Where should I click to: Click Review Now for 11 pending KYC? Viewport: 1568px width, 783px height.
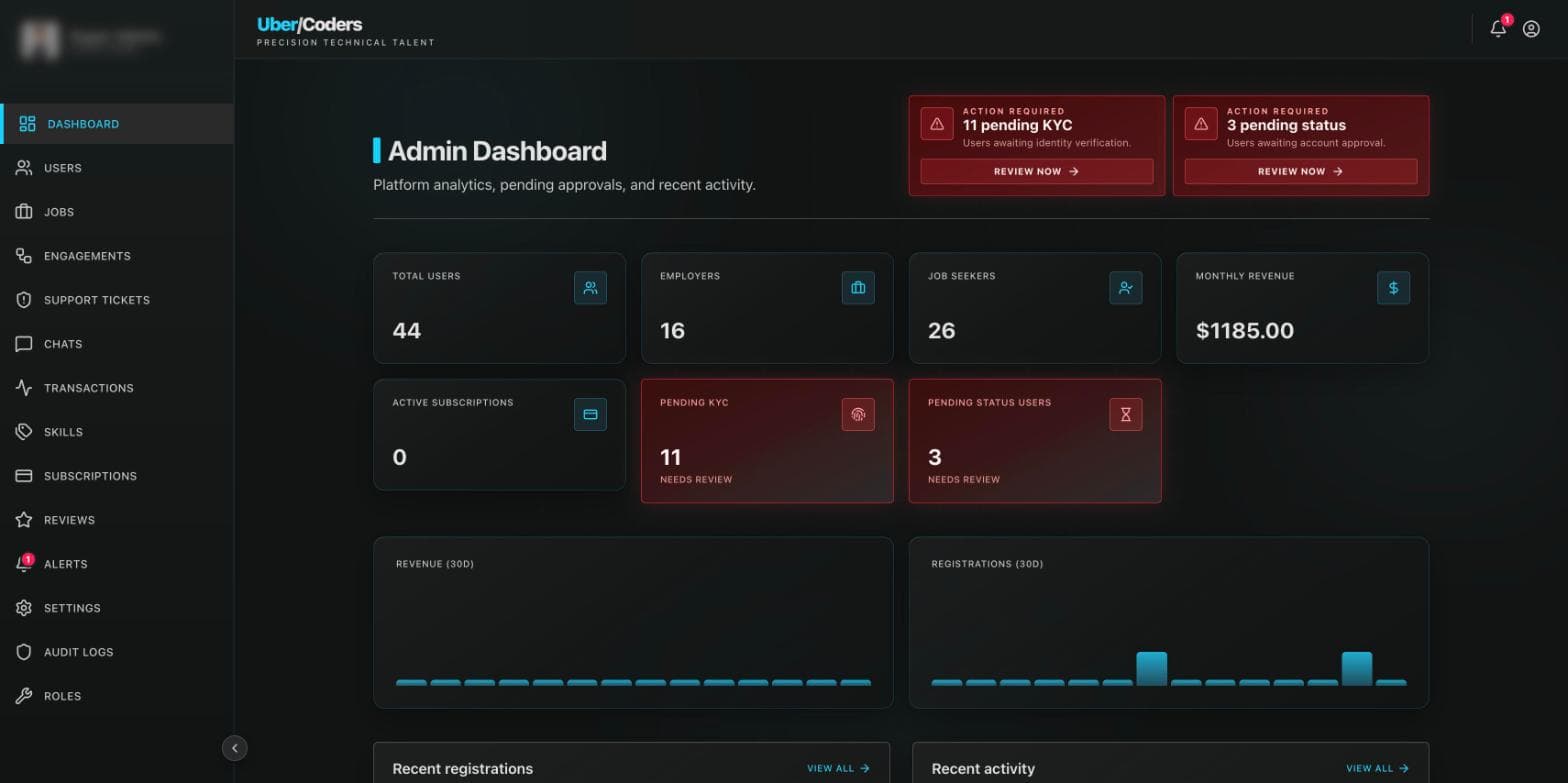1037,171
